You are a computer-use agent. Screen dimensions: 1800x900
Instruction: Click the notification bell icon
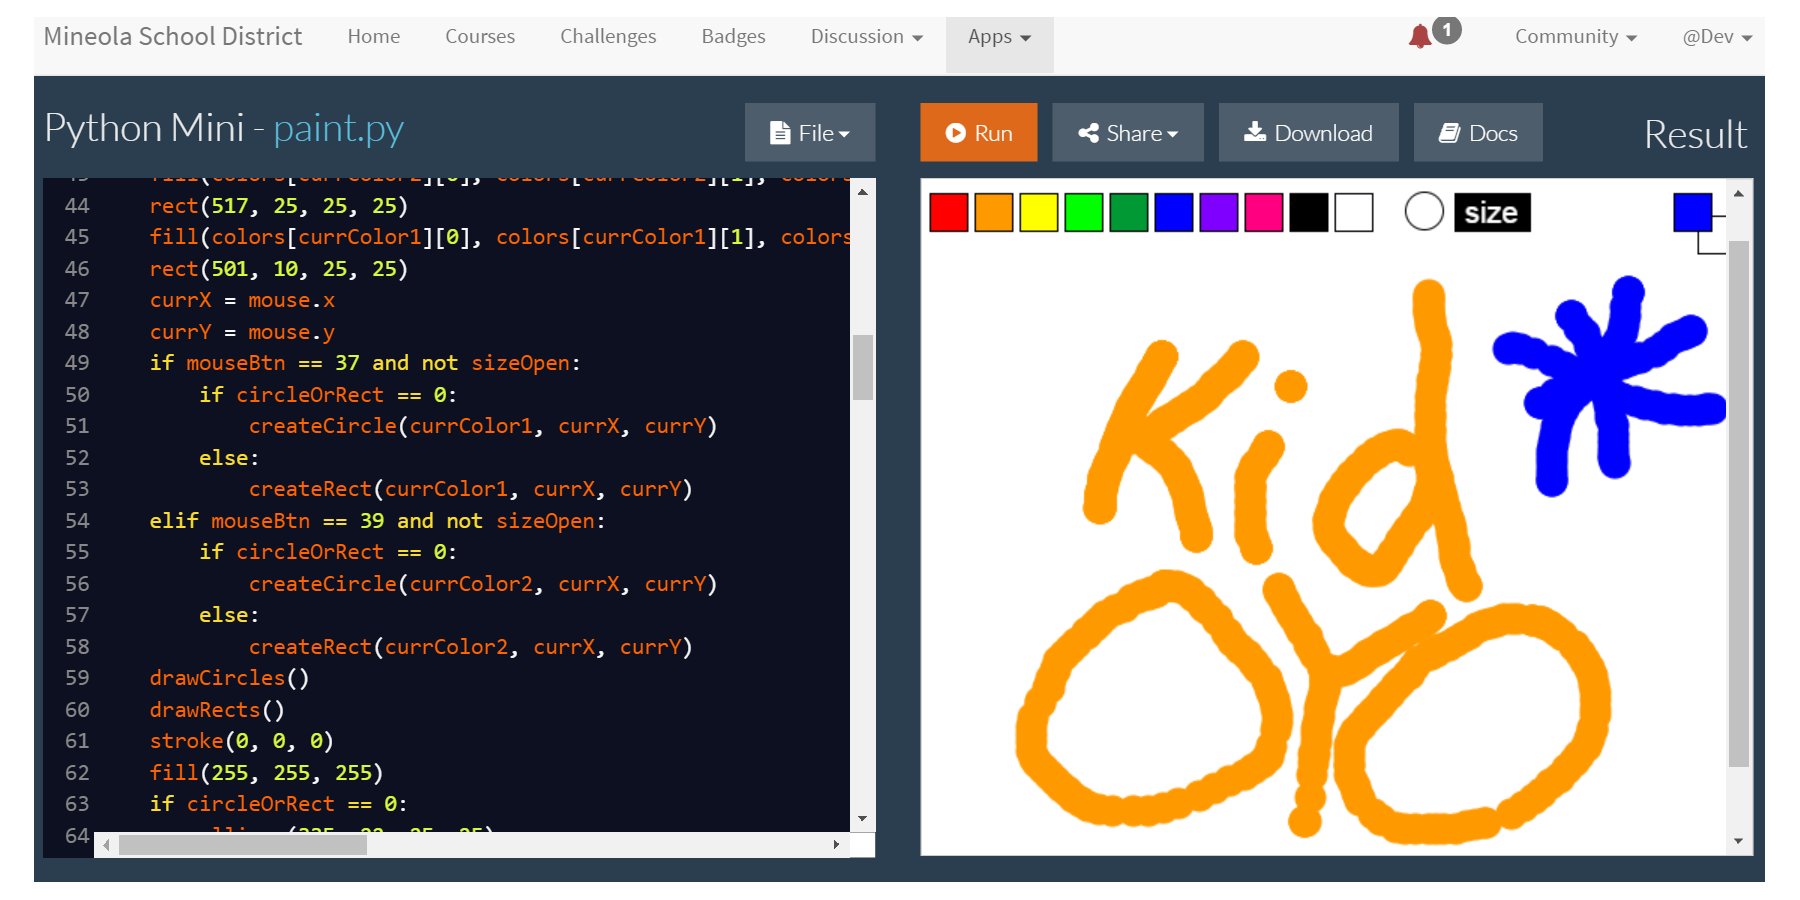pos(1419,37)
